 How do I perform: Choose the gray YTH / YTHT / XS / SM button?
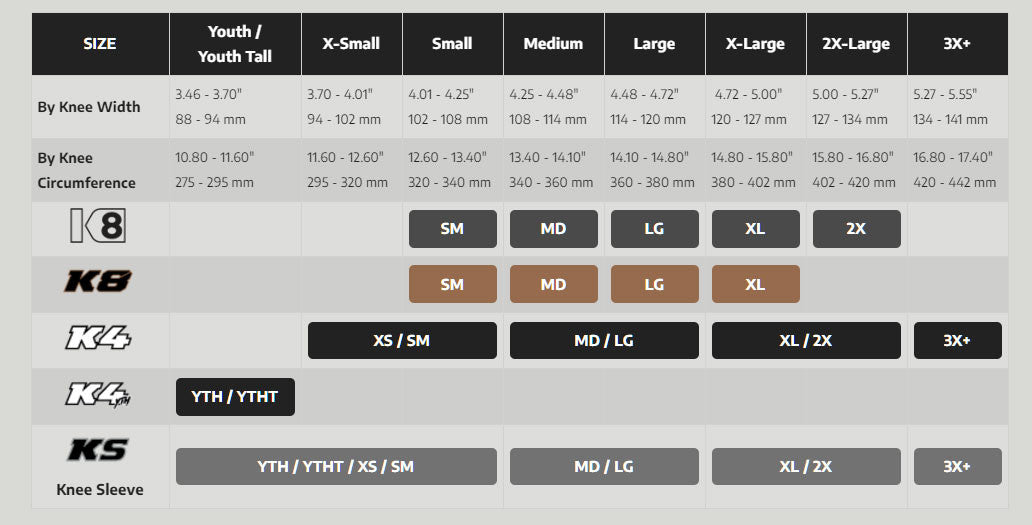pos(336,466)
